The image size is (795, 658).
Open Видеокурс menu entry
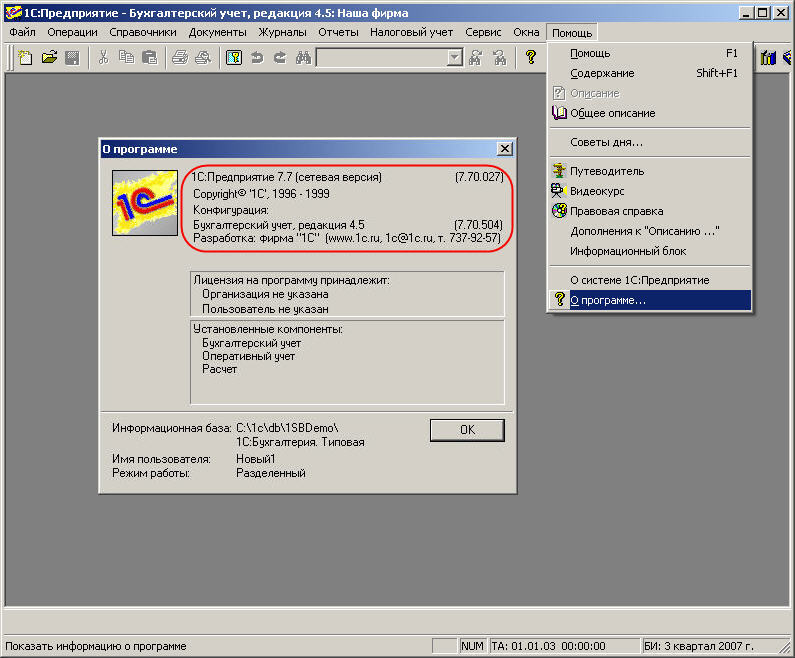650,191
